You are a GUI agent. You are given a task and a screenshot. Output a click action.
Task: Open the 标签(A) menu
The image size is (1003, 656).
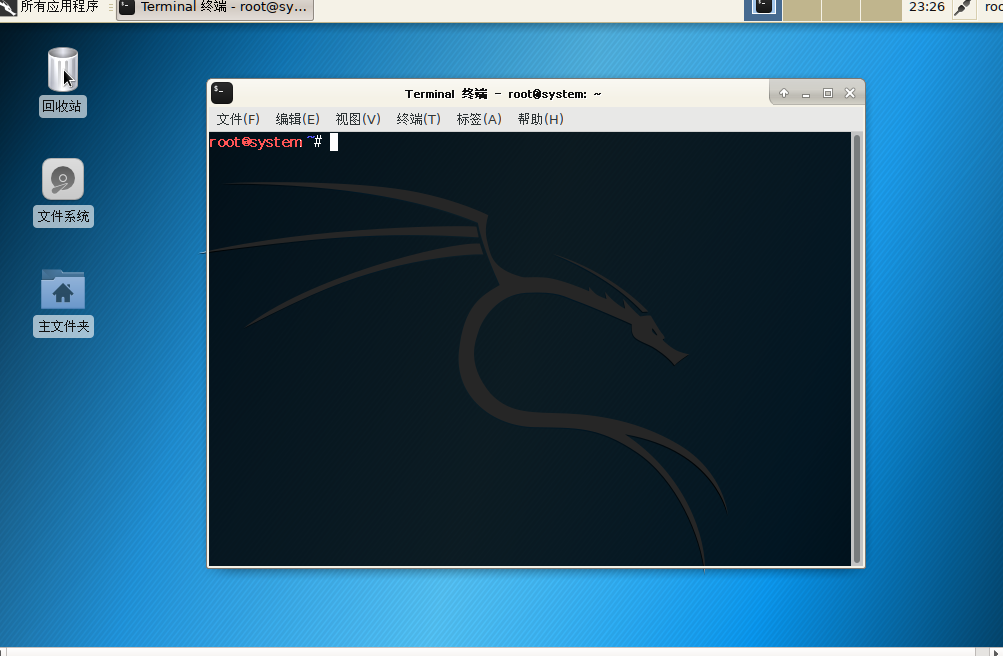pos(479,120)
